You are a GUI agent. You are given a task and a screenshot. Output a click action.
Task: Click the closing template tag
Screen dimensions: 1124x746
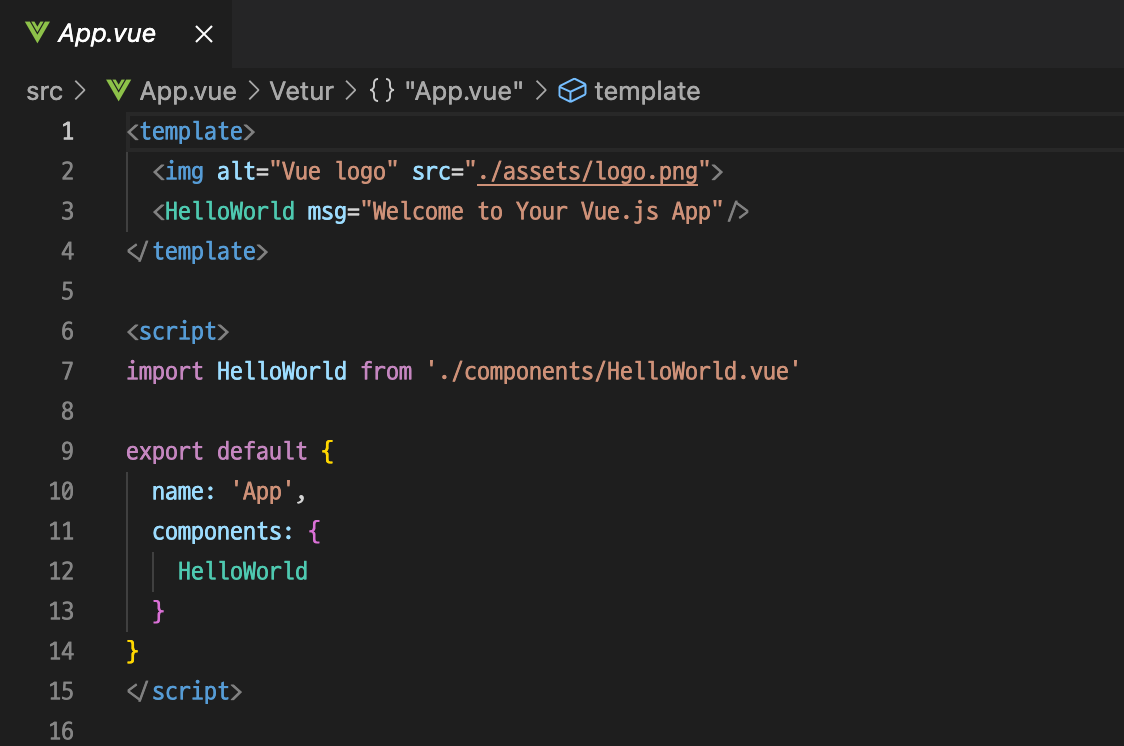pyautogui.click(x=197, y=252)
